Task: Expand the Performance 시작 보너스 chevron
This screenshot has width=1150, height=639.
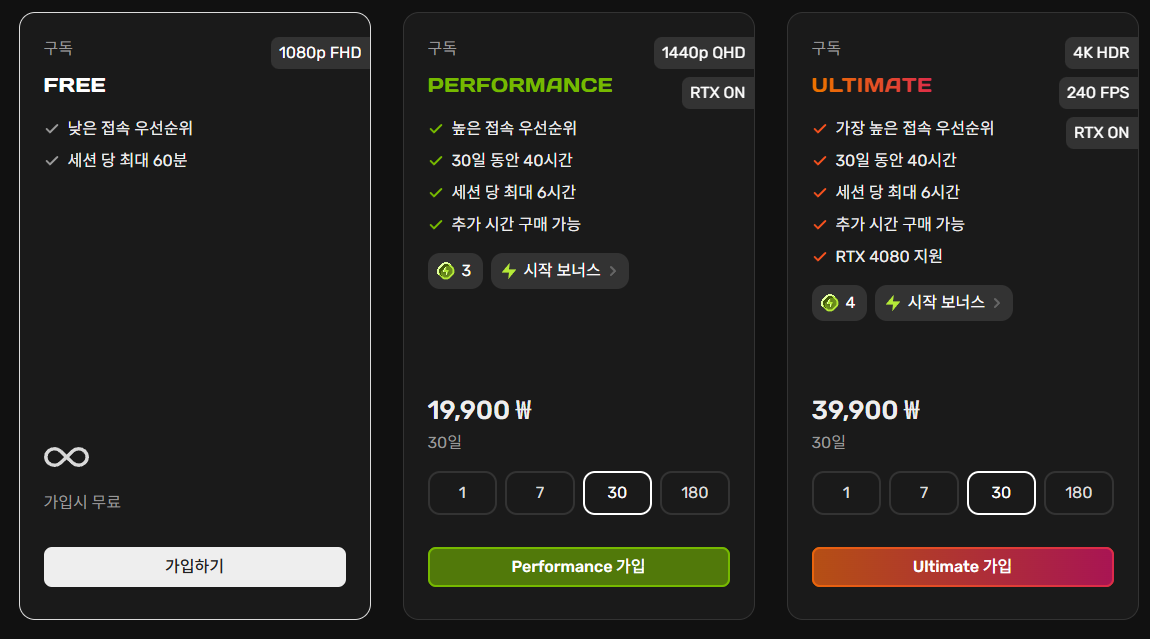Action: click(613, 271)
